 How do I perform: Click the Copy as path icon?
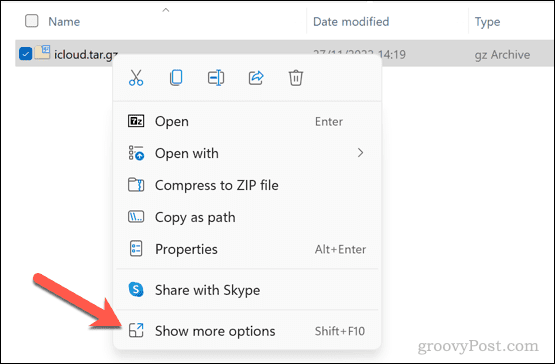[136, 217]
